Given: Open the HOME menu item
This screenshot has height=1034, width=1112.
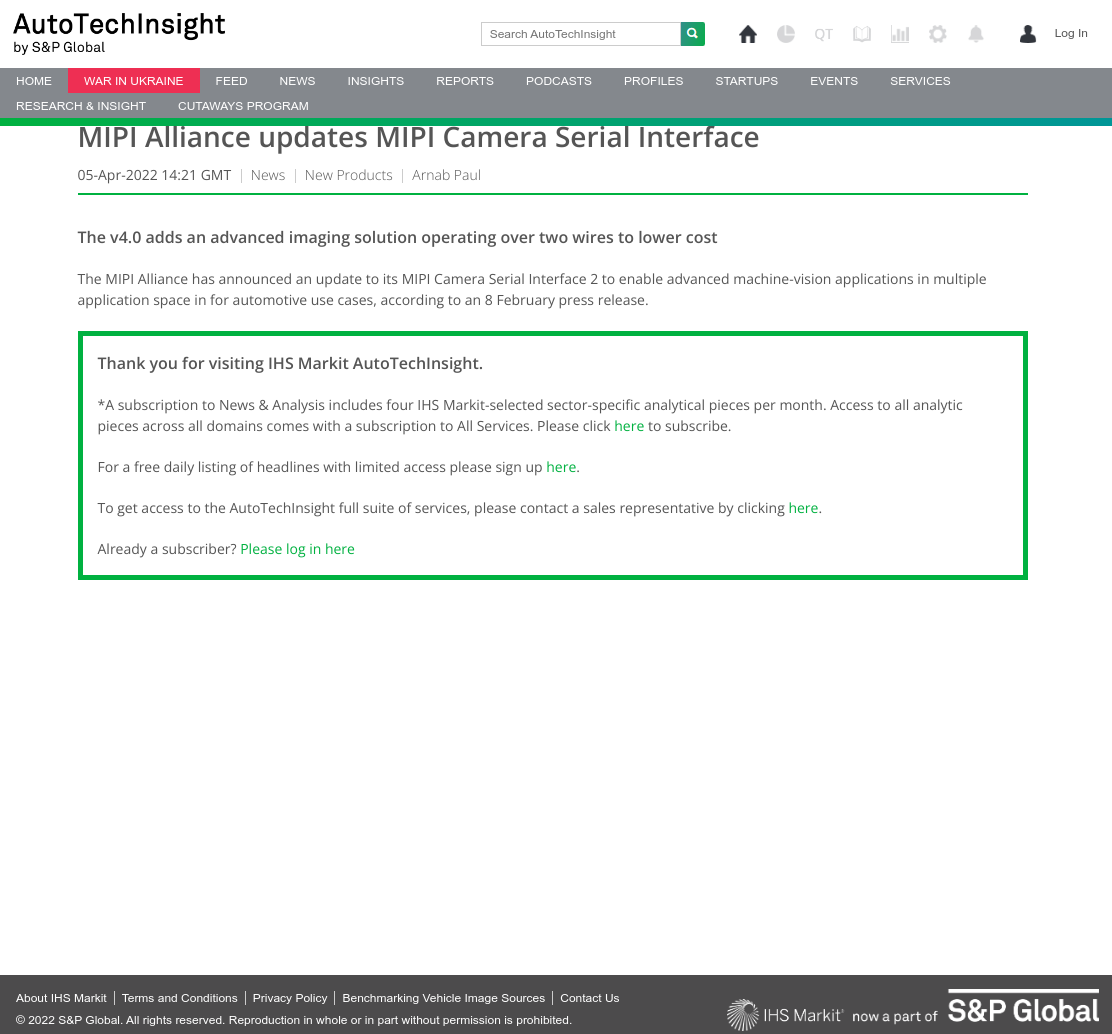Looking at the screenshot, I should click(x=34, y=81).
